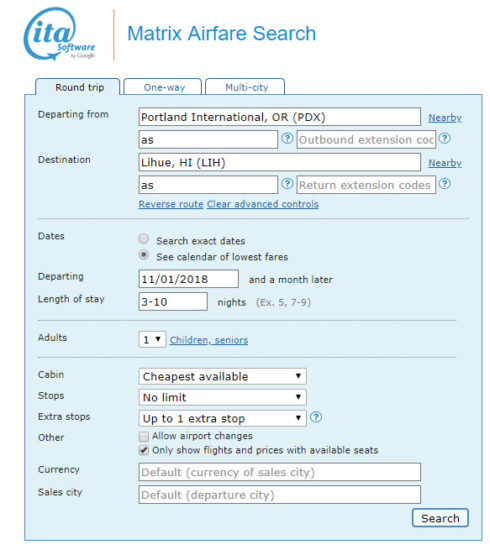Screen dimensions: 490x550
Task: Open help for destination routing codes field
Action: pyautogui.click(x=287, y=184)
